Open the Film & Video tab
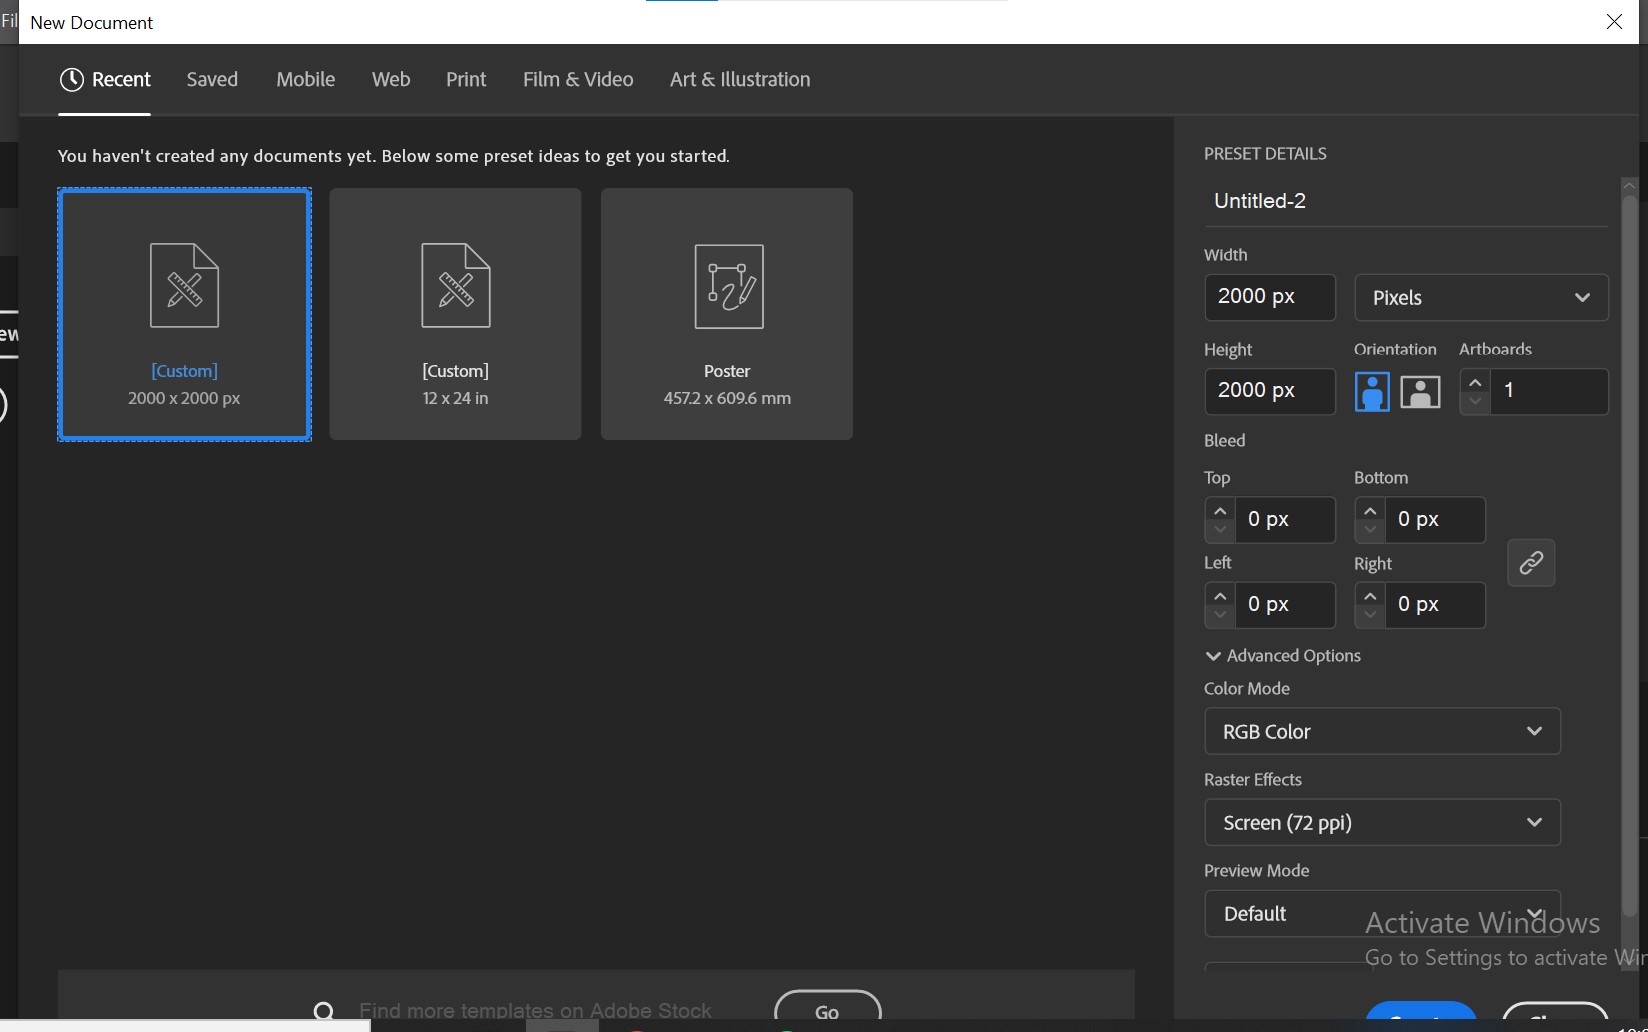The image size is (1648, 1032). 578,79
